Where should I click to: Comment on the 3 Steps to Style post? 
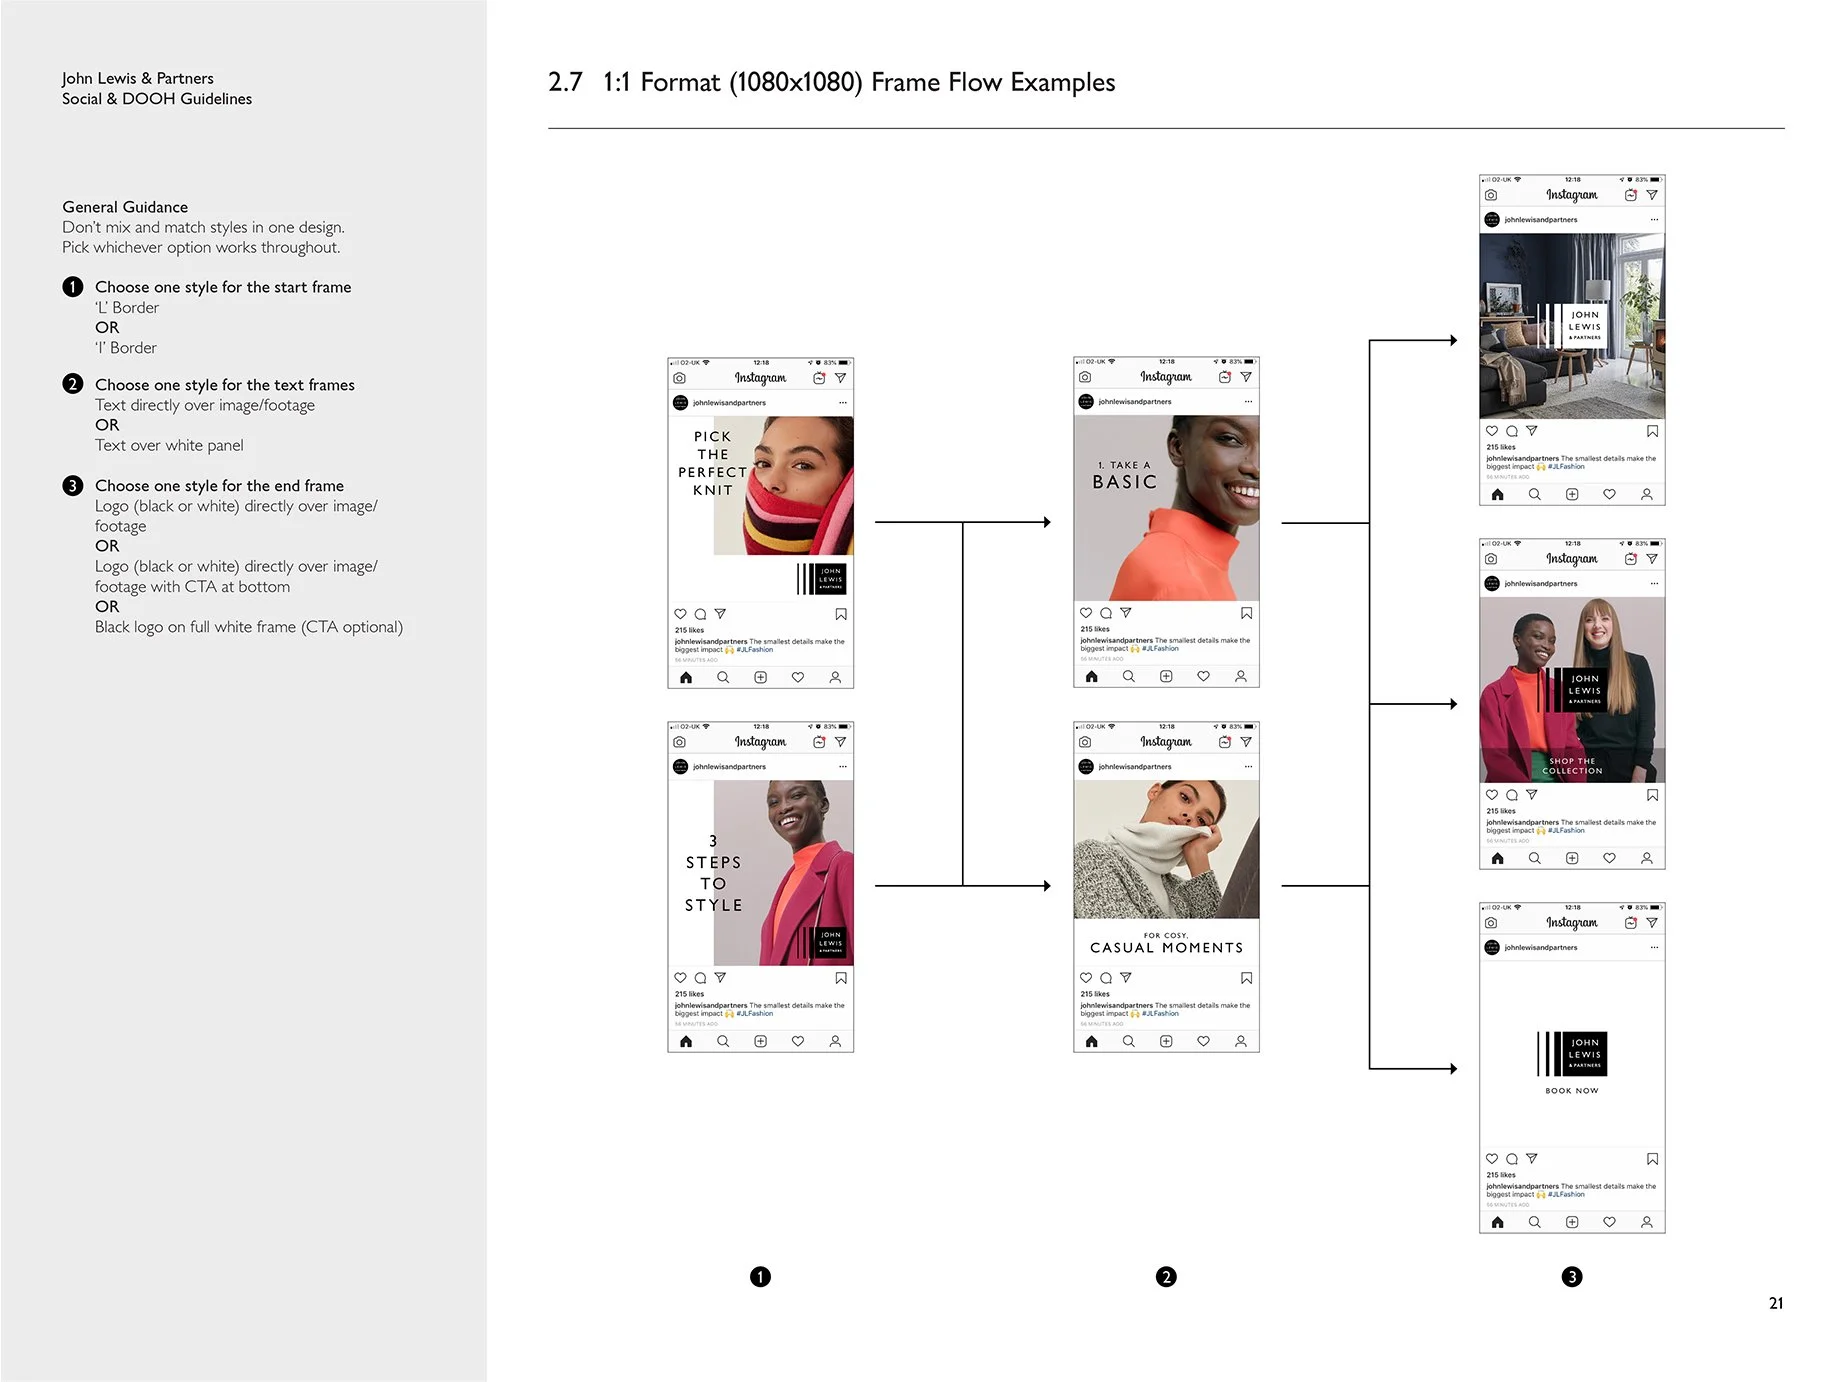tap(700, 978)
